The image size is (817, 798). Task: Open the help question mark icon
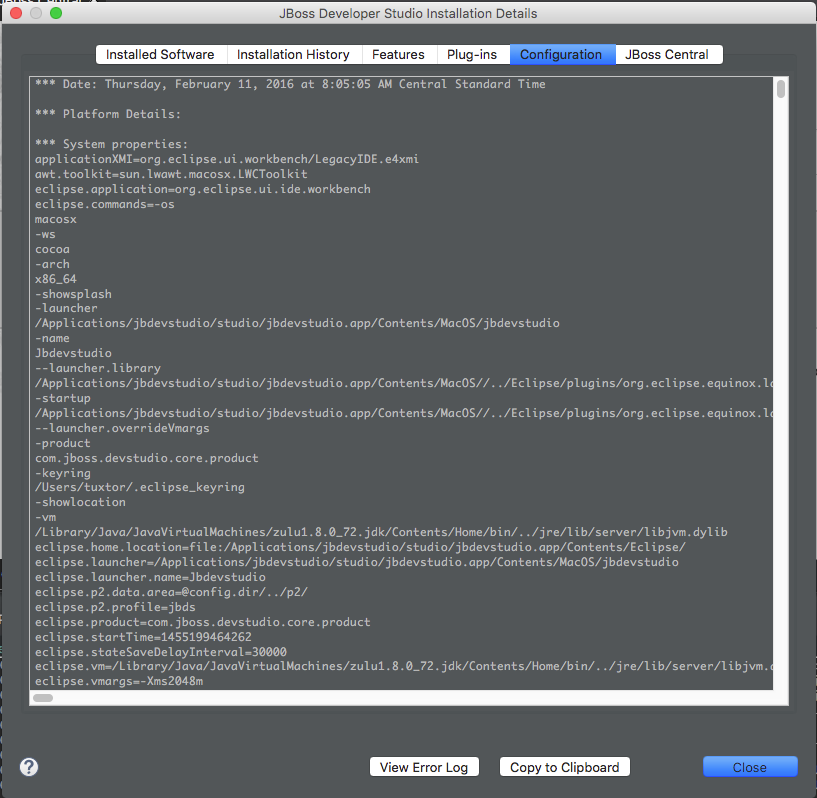29,767
